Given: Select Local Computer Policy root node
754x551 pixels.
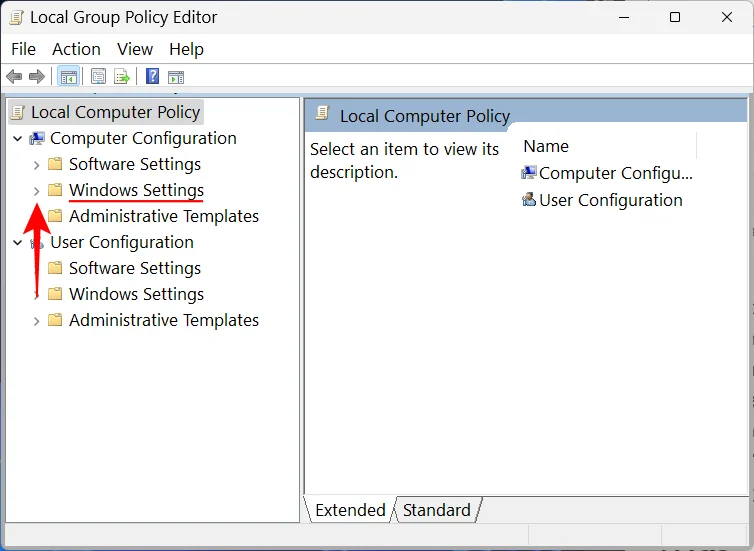Looking at the screenshot, I should pos(115,112).
